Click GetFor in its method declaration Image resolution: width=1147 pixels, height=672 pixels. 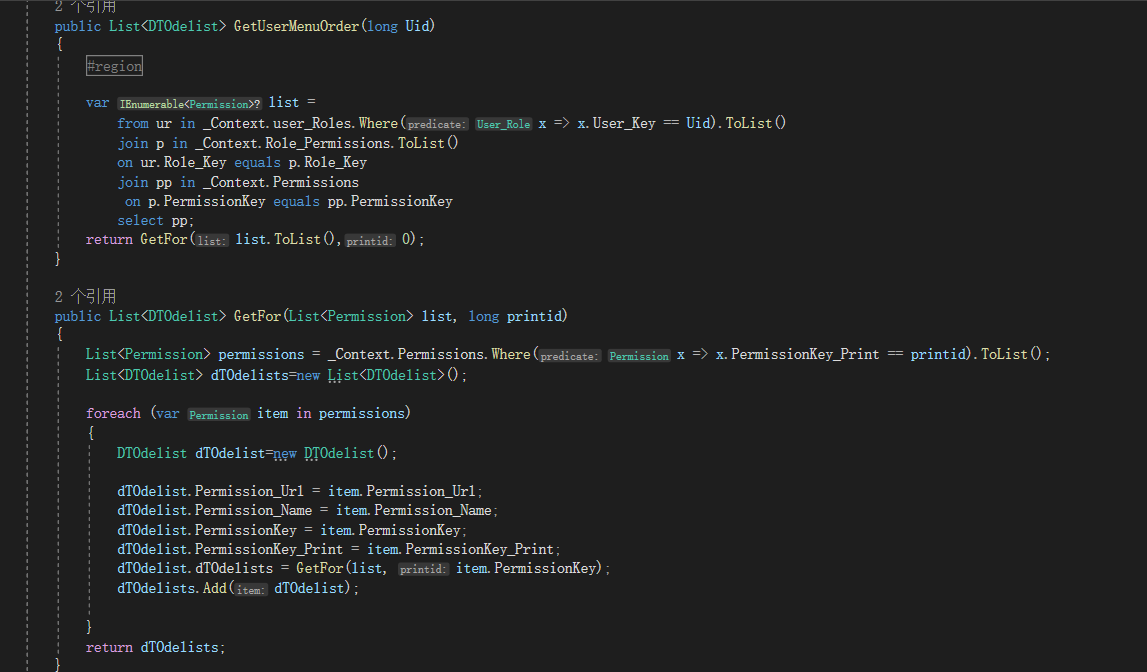click(256, 316)
